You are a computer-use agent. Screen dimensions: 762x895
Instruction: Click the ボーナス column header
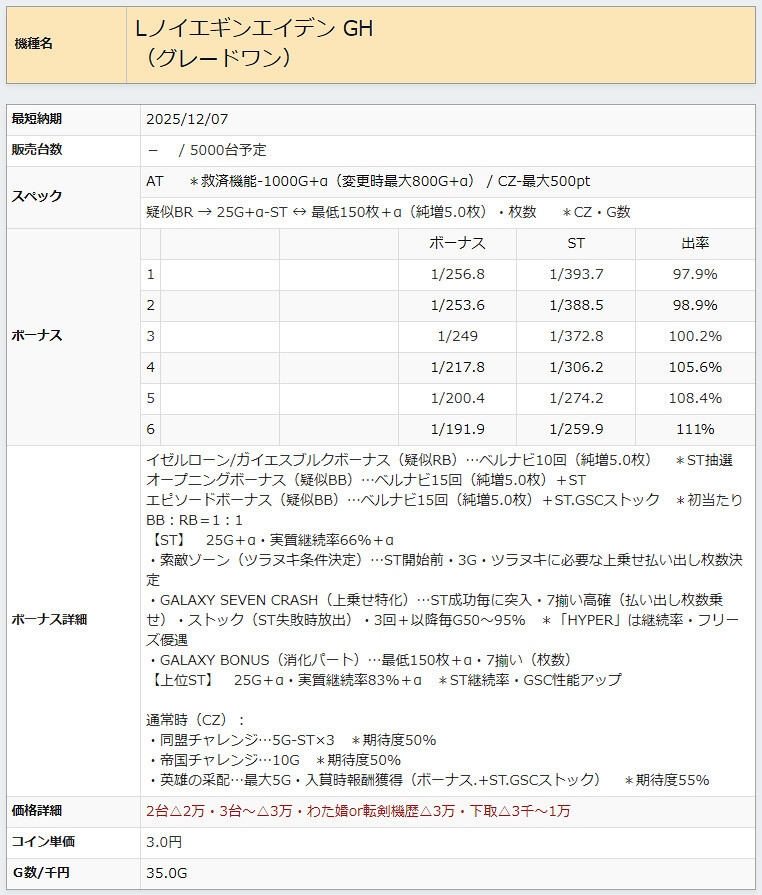[457, 244]
